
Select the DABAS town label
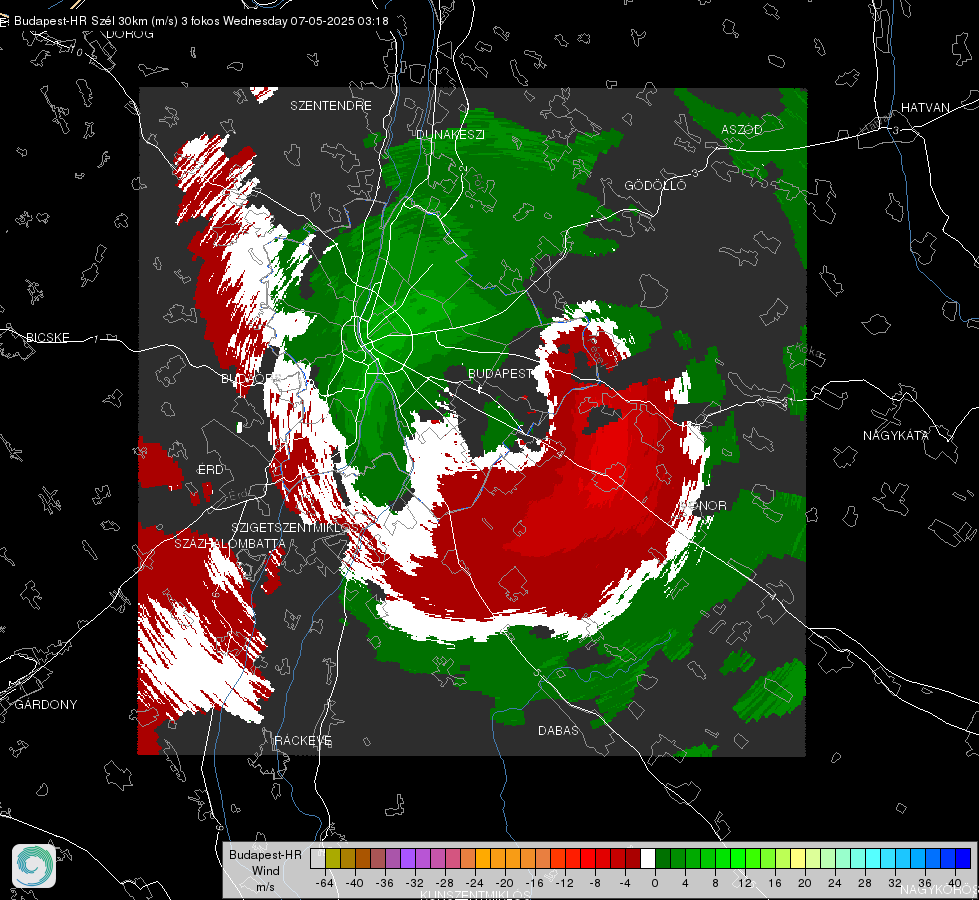tap(558, 730)
